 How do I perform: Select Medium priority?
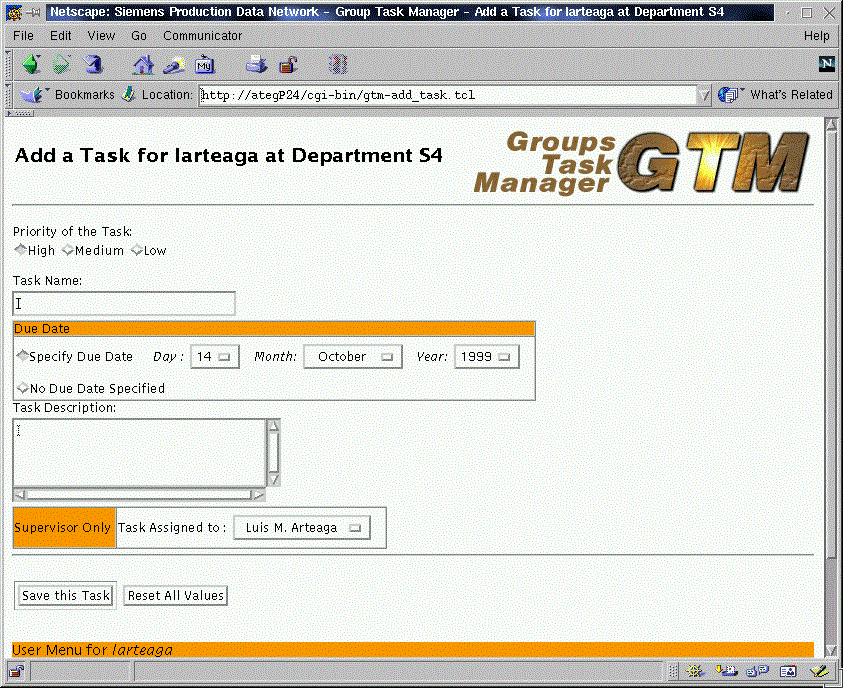(68, 250)
